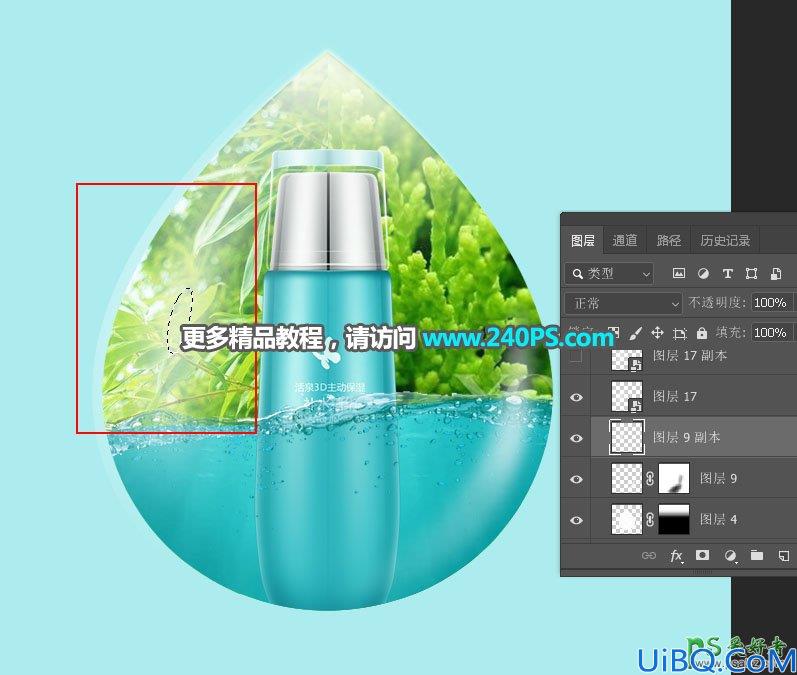
Task: Click layer name 图层 17
Action: (675, 396)
